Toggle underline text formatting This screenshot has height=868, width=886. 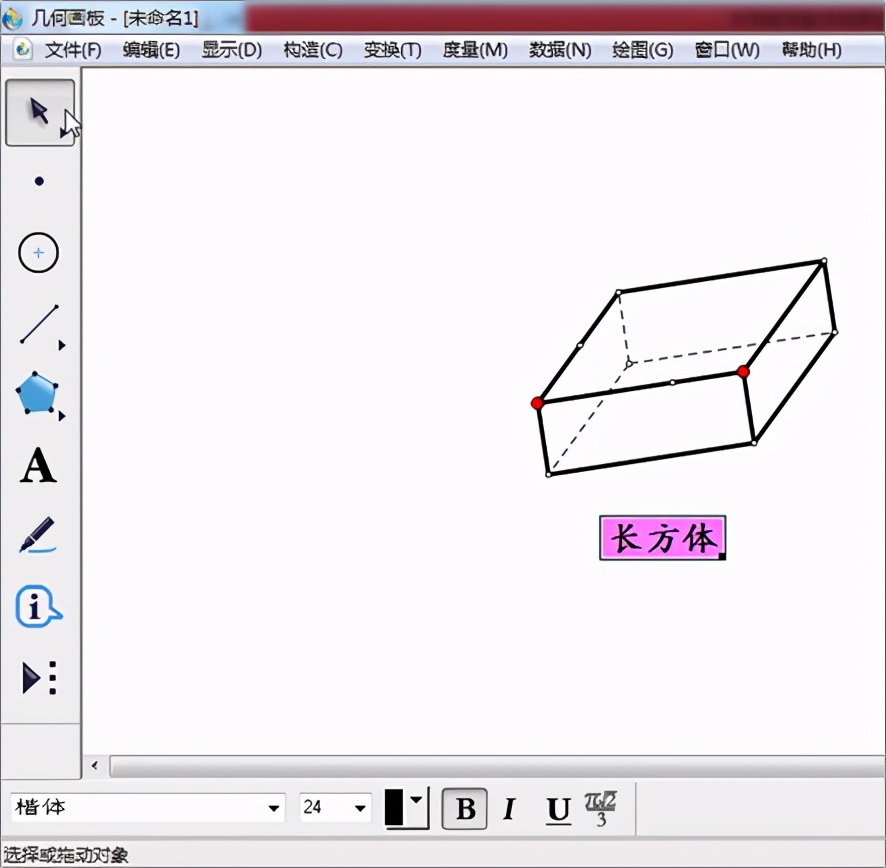(557, 810)
